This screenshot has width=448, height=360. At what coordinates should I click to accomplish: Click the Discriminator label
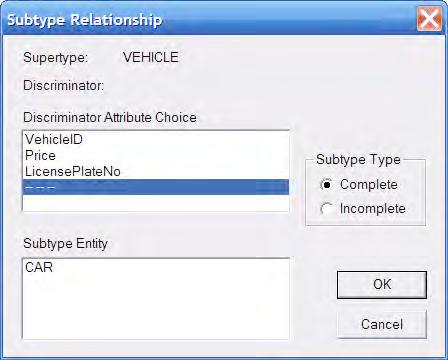[64, 86]
